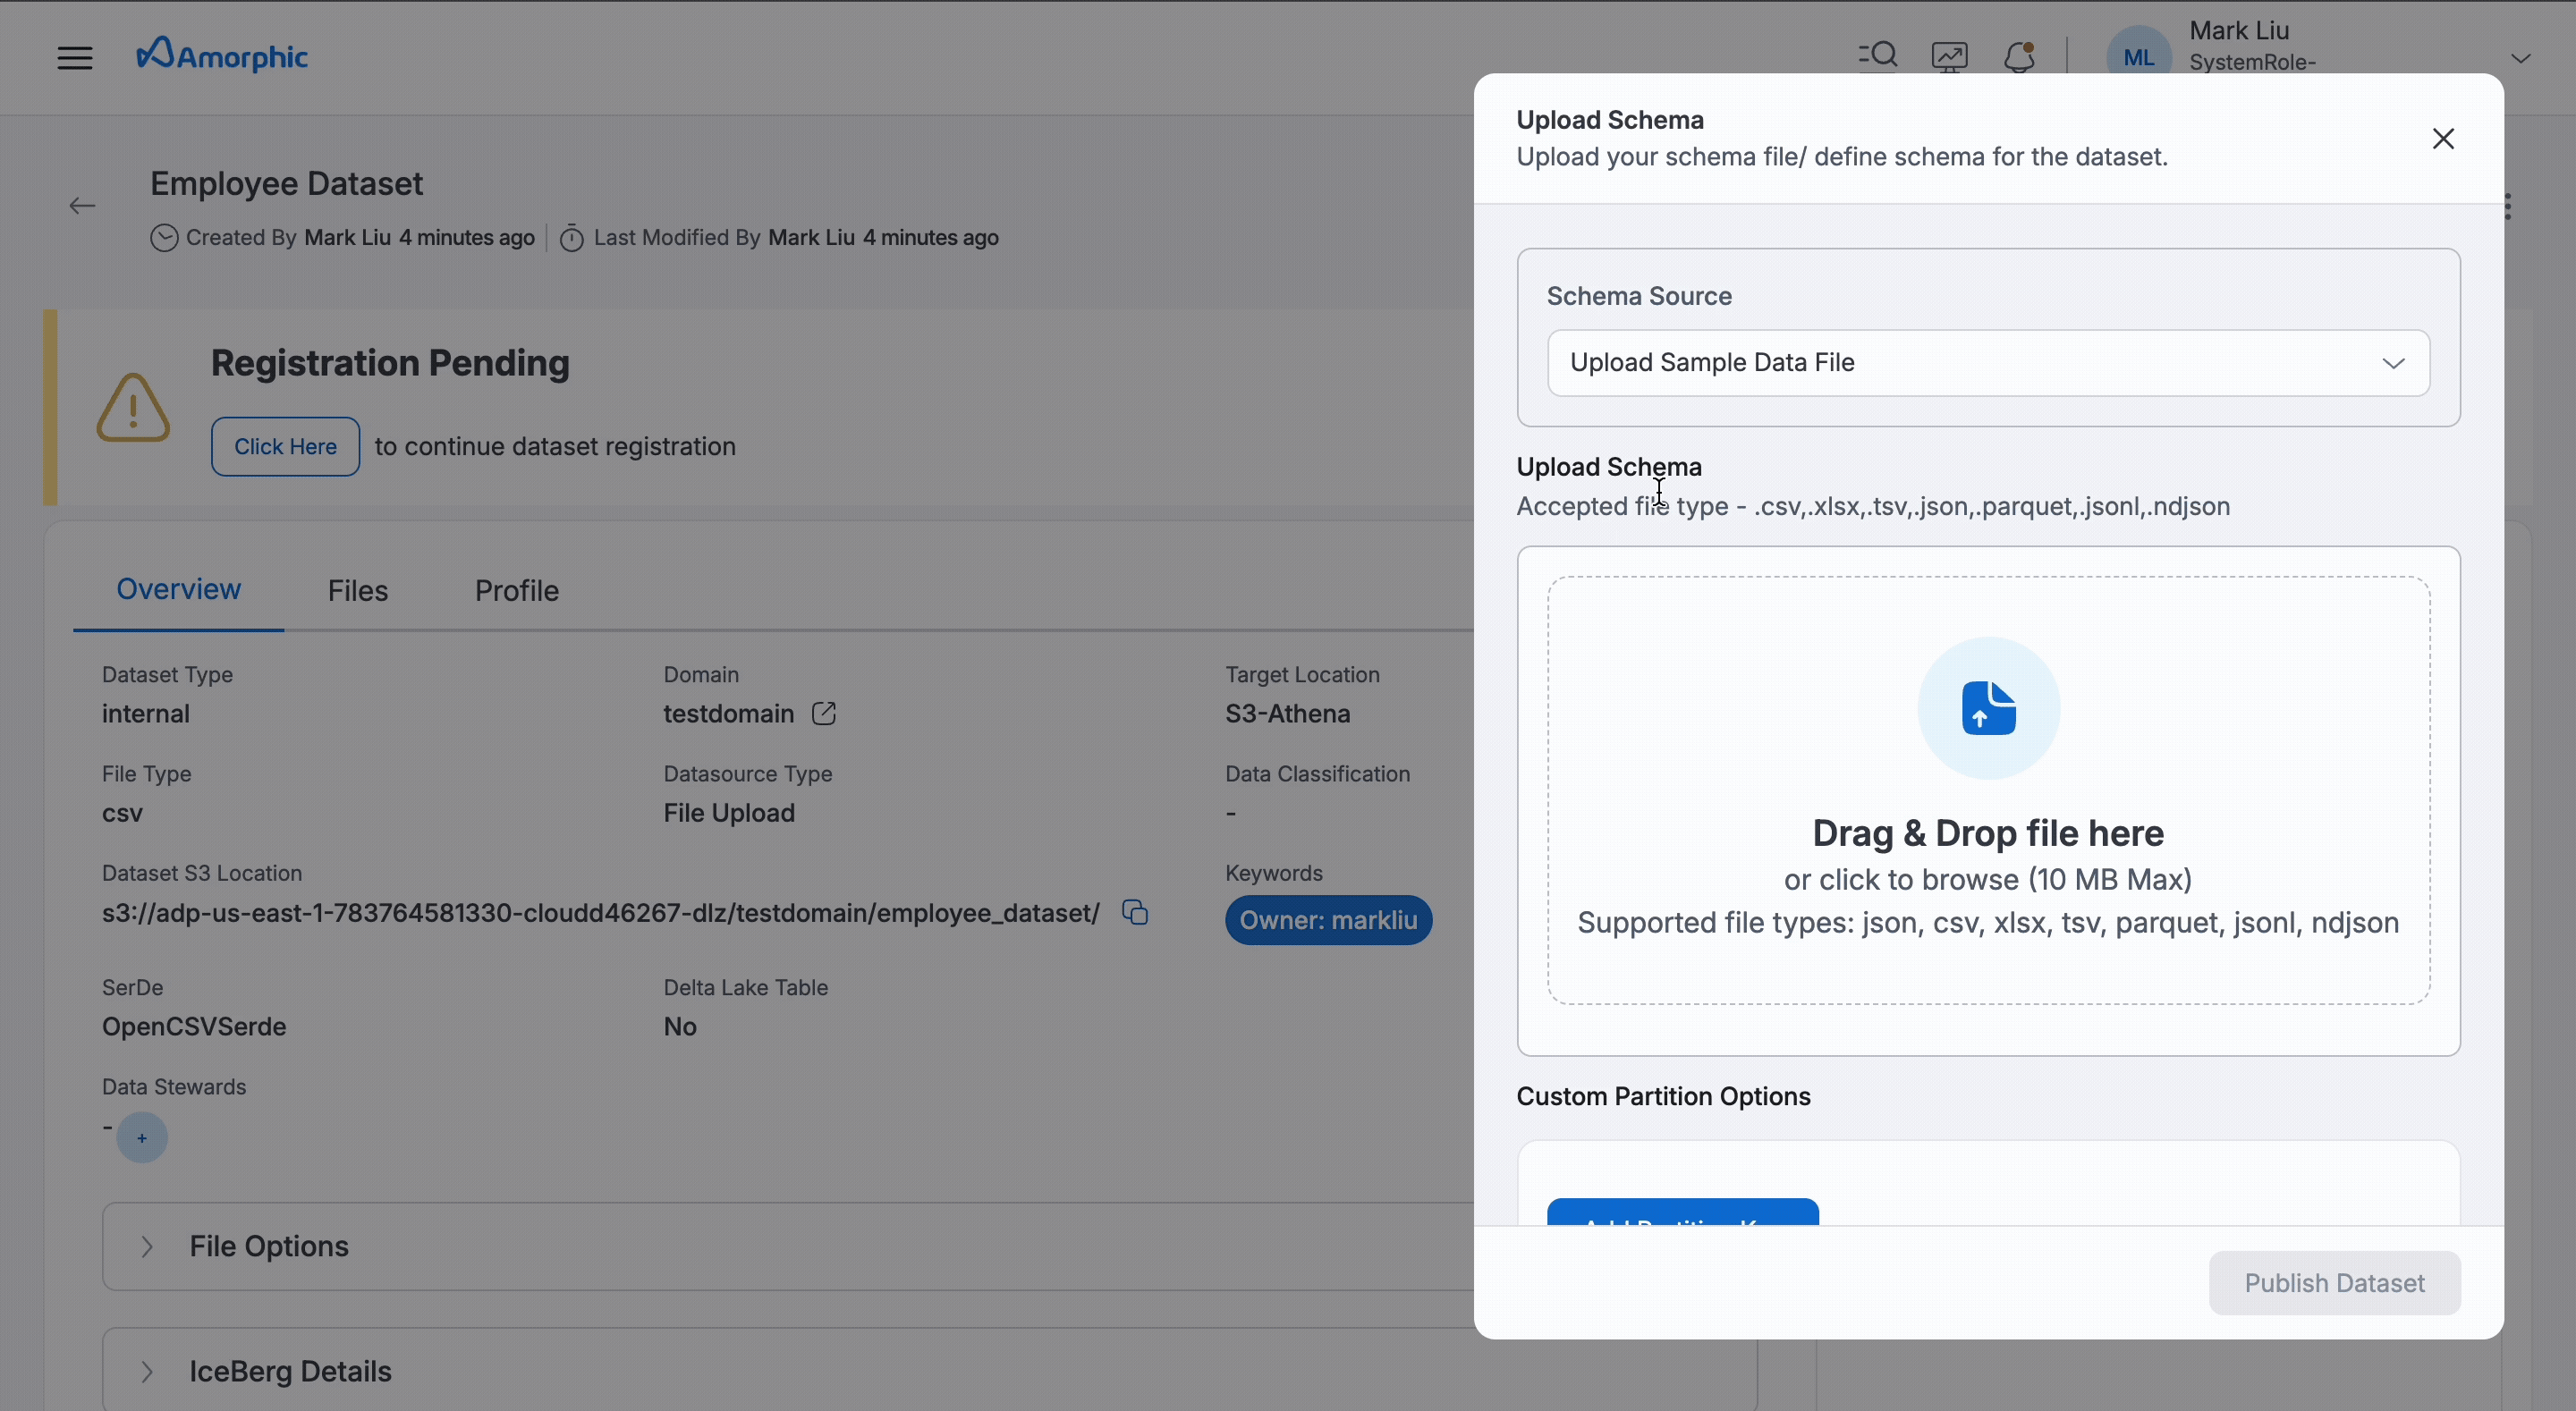Click the back arrow beside Employee Dataset

click(82, 206)
